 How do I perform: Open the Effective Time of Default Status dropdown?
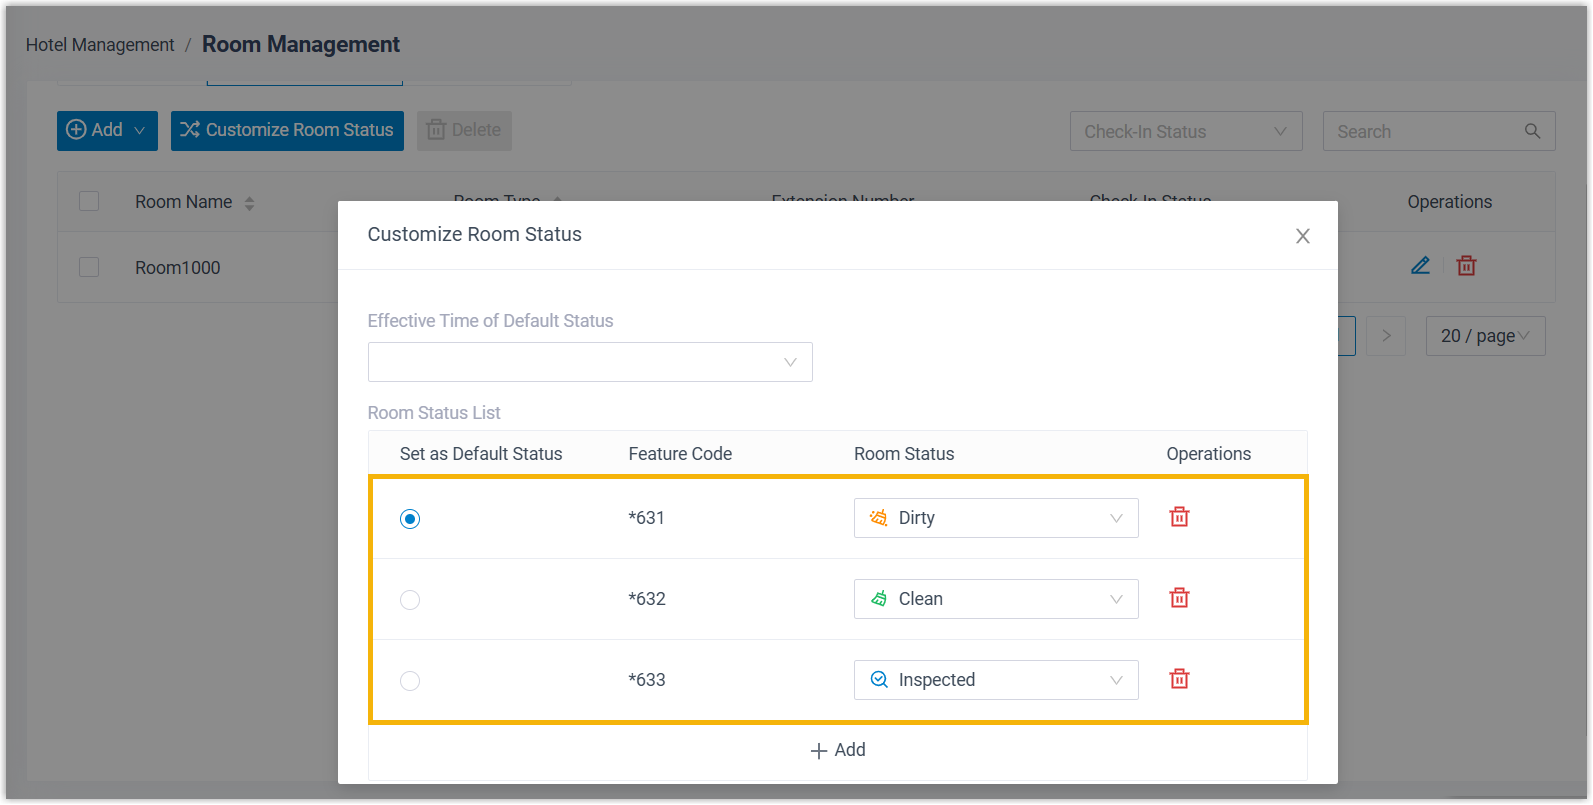(x=590, y=362)
